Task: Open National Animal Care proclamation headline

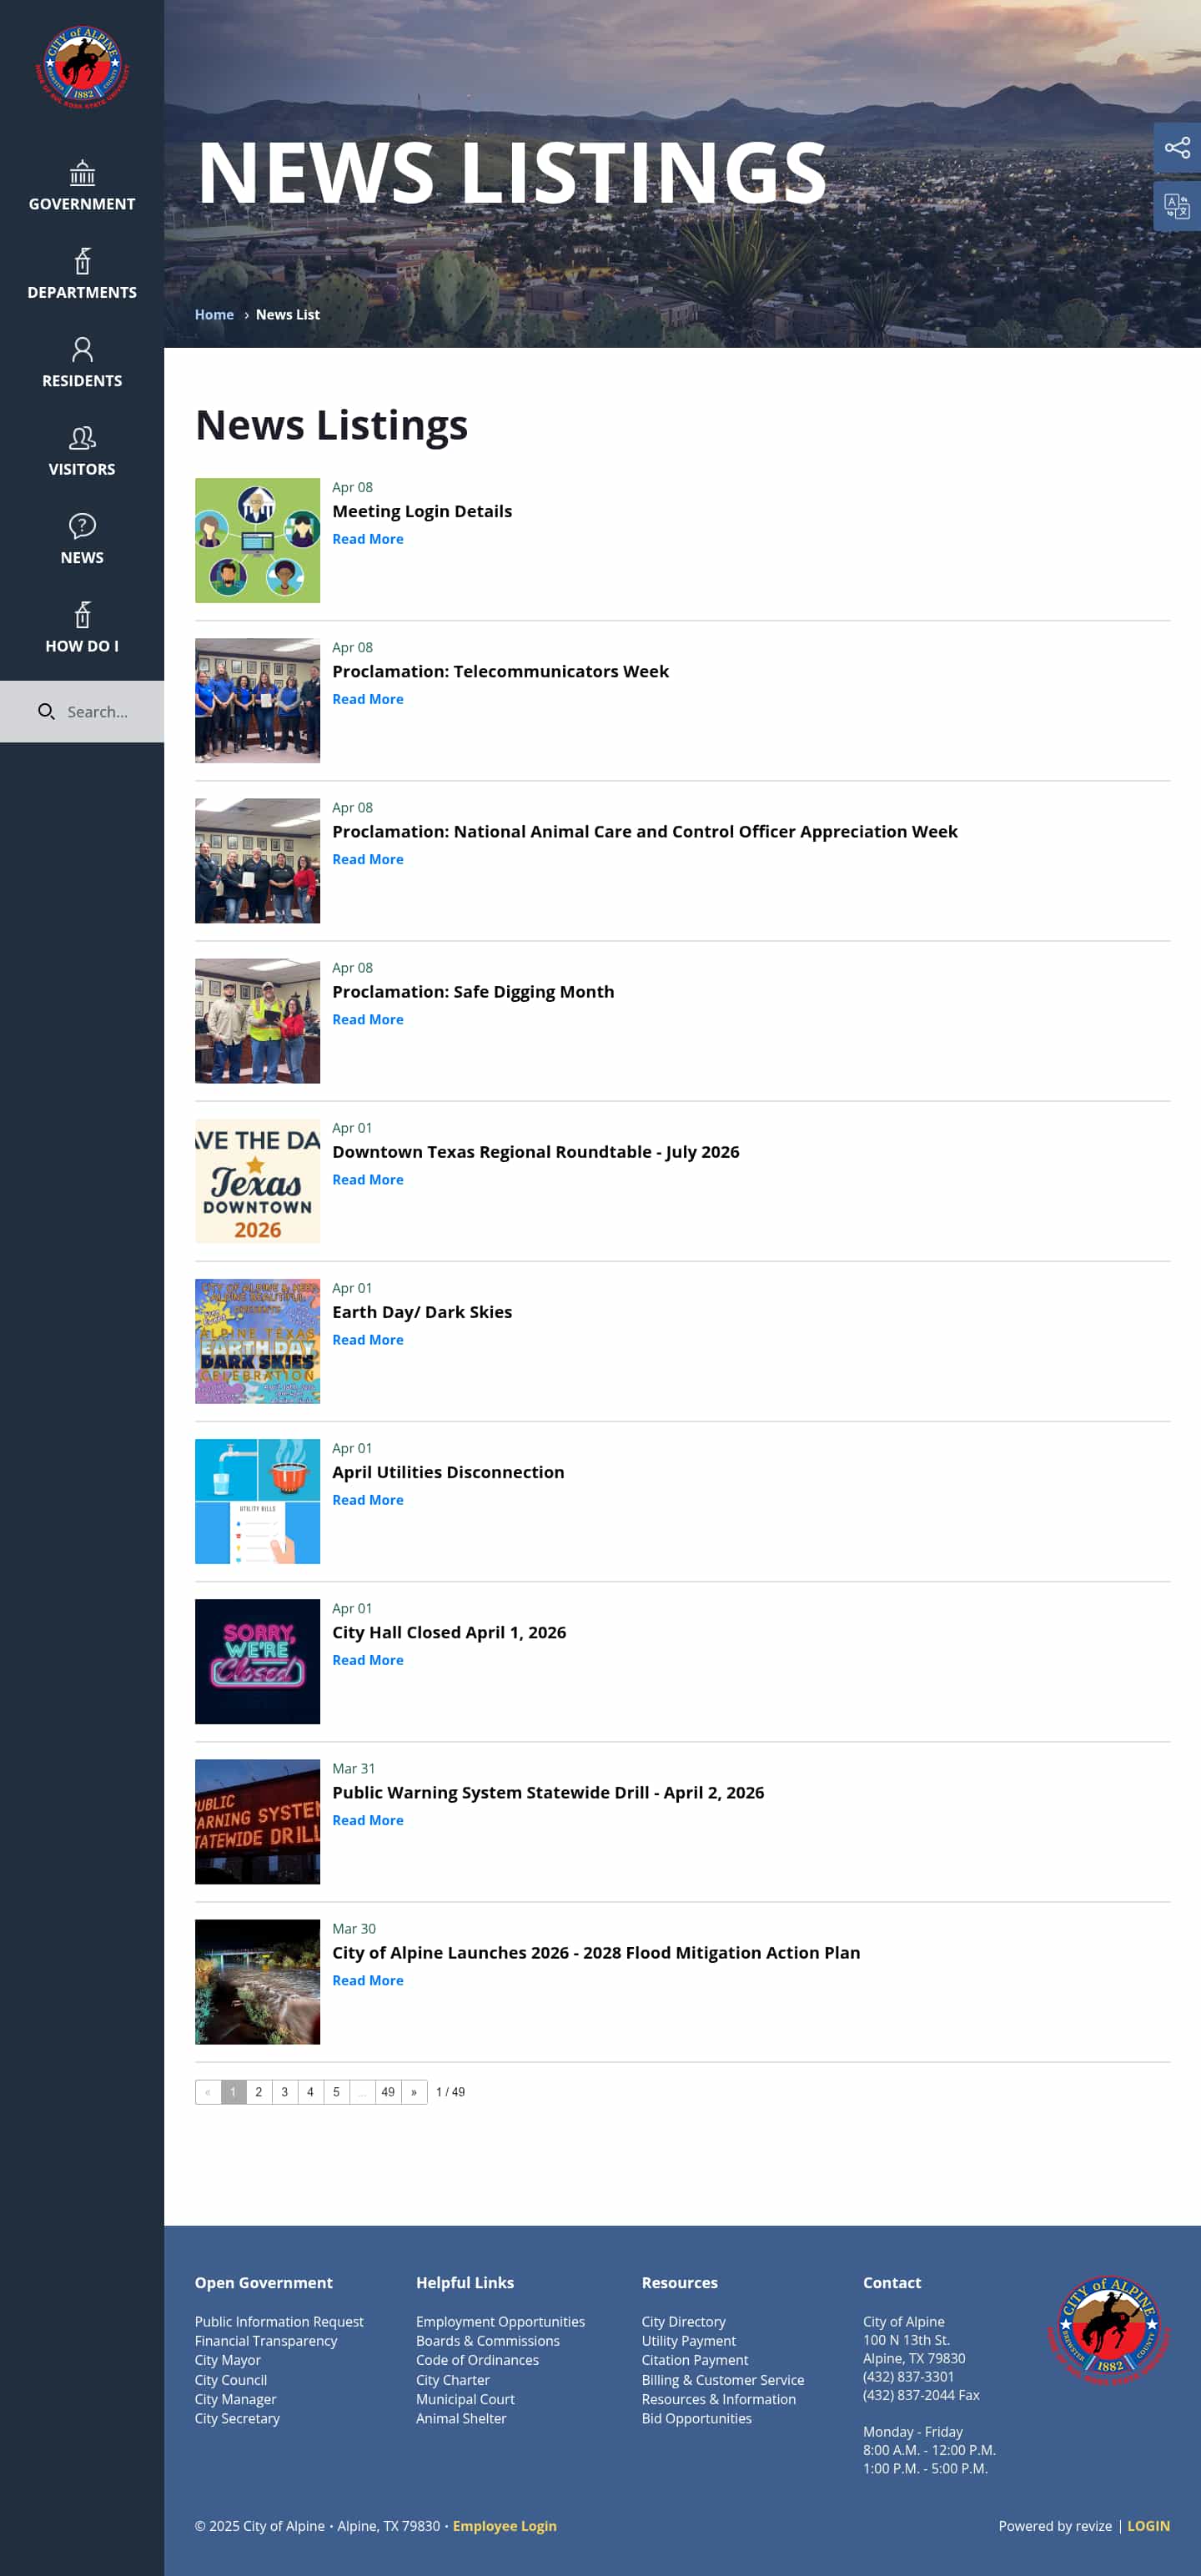Action: pos(645,831)
